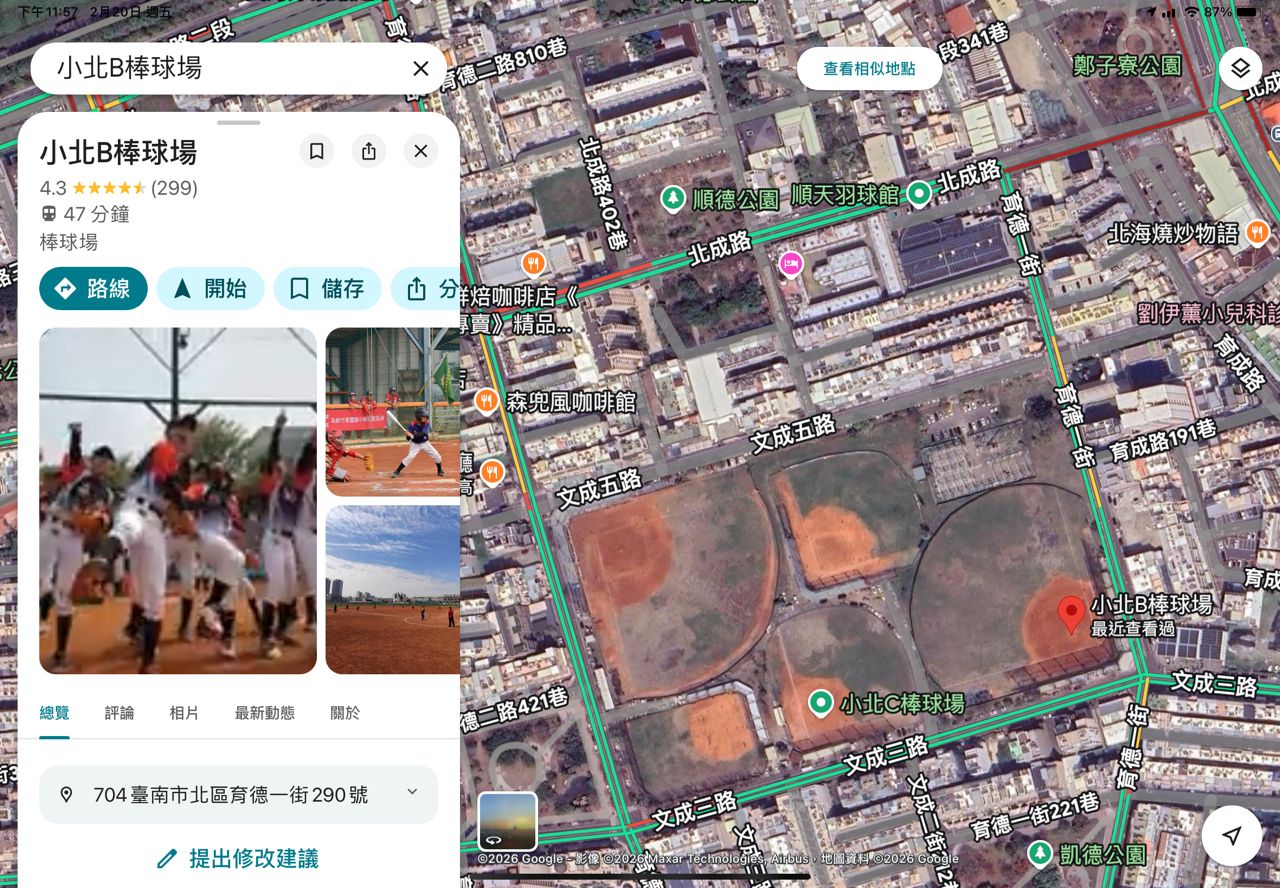Tap 查看相似地點 button

click(x=869, y=69)
